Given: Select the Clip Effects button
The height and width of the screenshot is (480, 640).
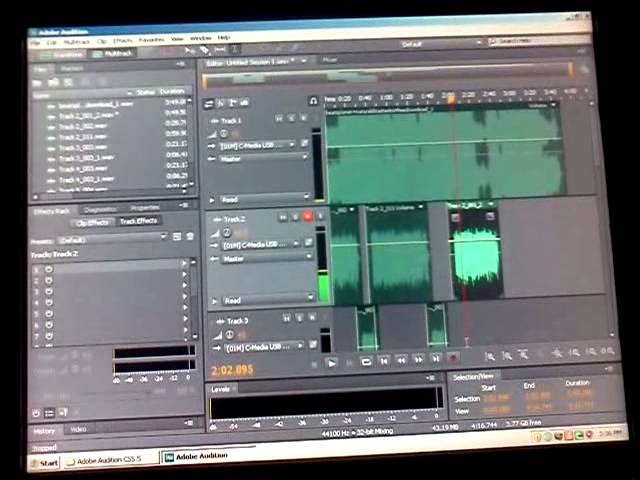Looking at the screenshot, I should tap(92, 222).
